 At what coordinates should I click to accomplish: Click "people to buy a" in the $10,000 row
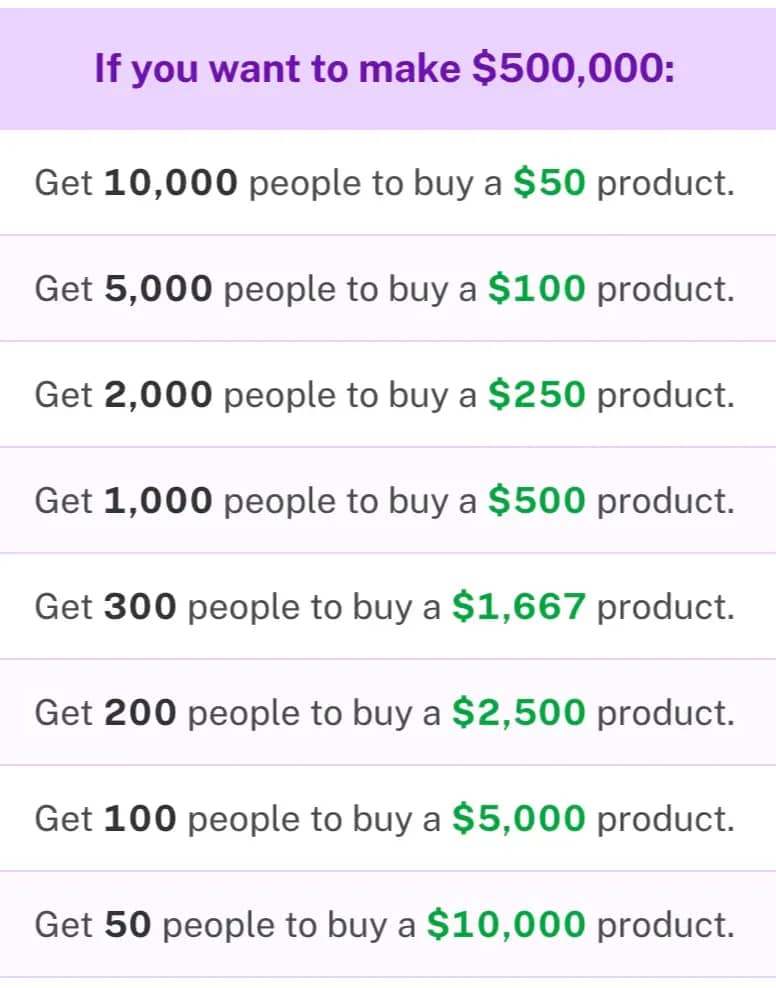pyautogui.click(x=289, y=925)
